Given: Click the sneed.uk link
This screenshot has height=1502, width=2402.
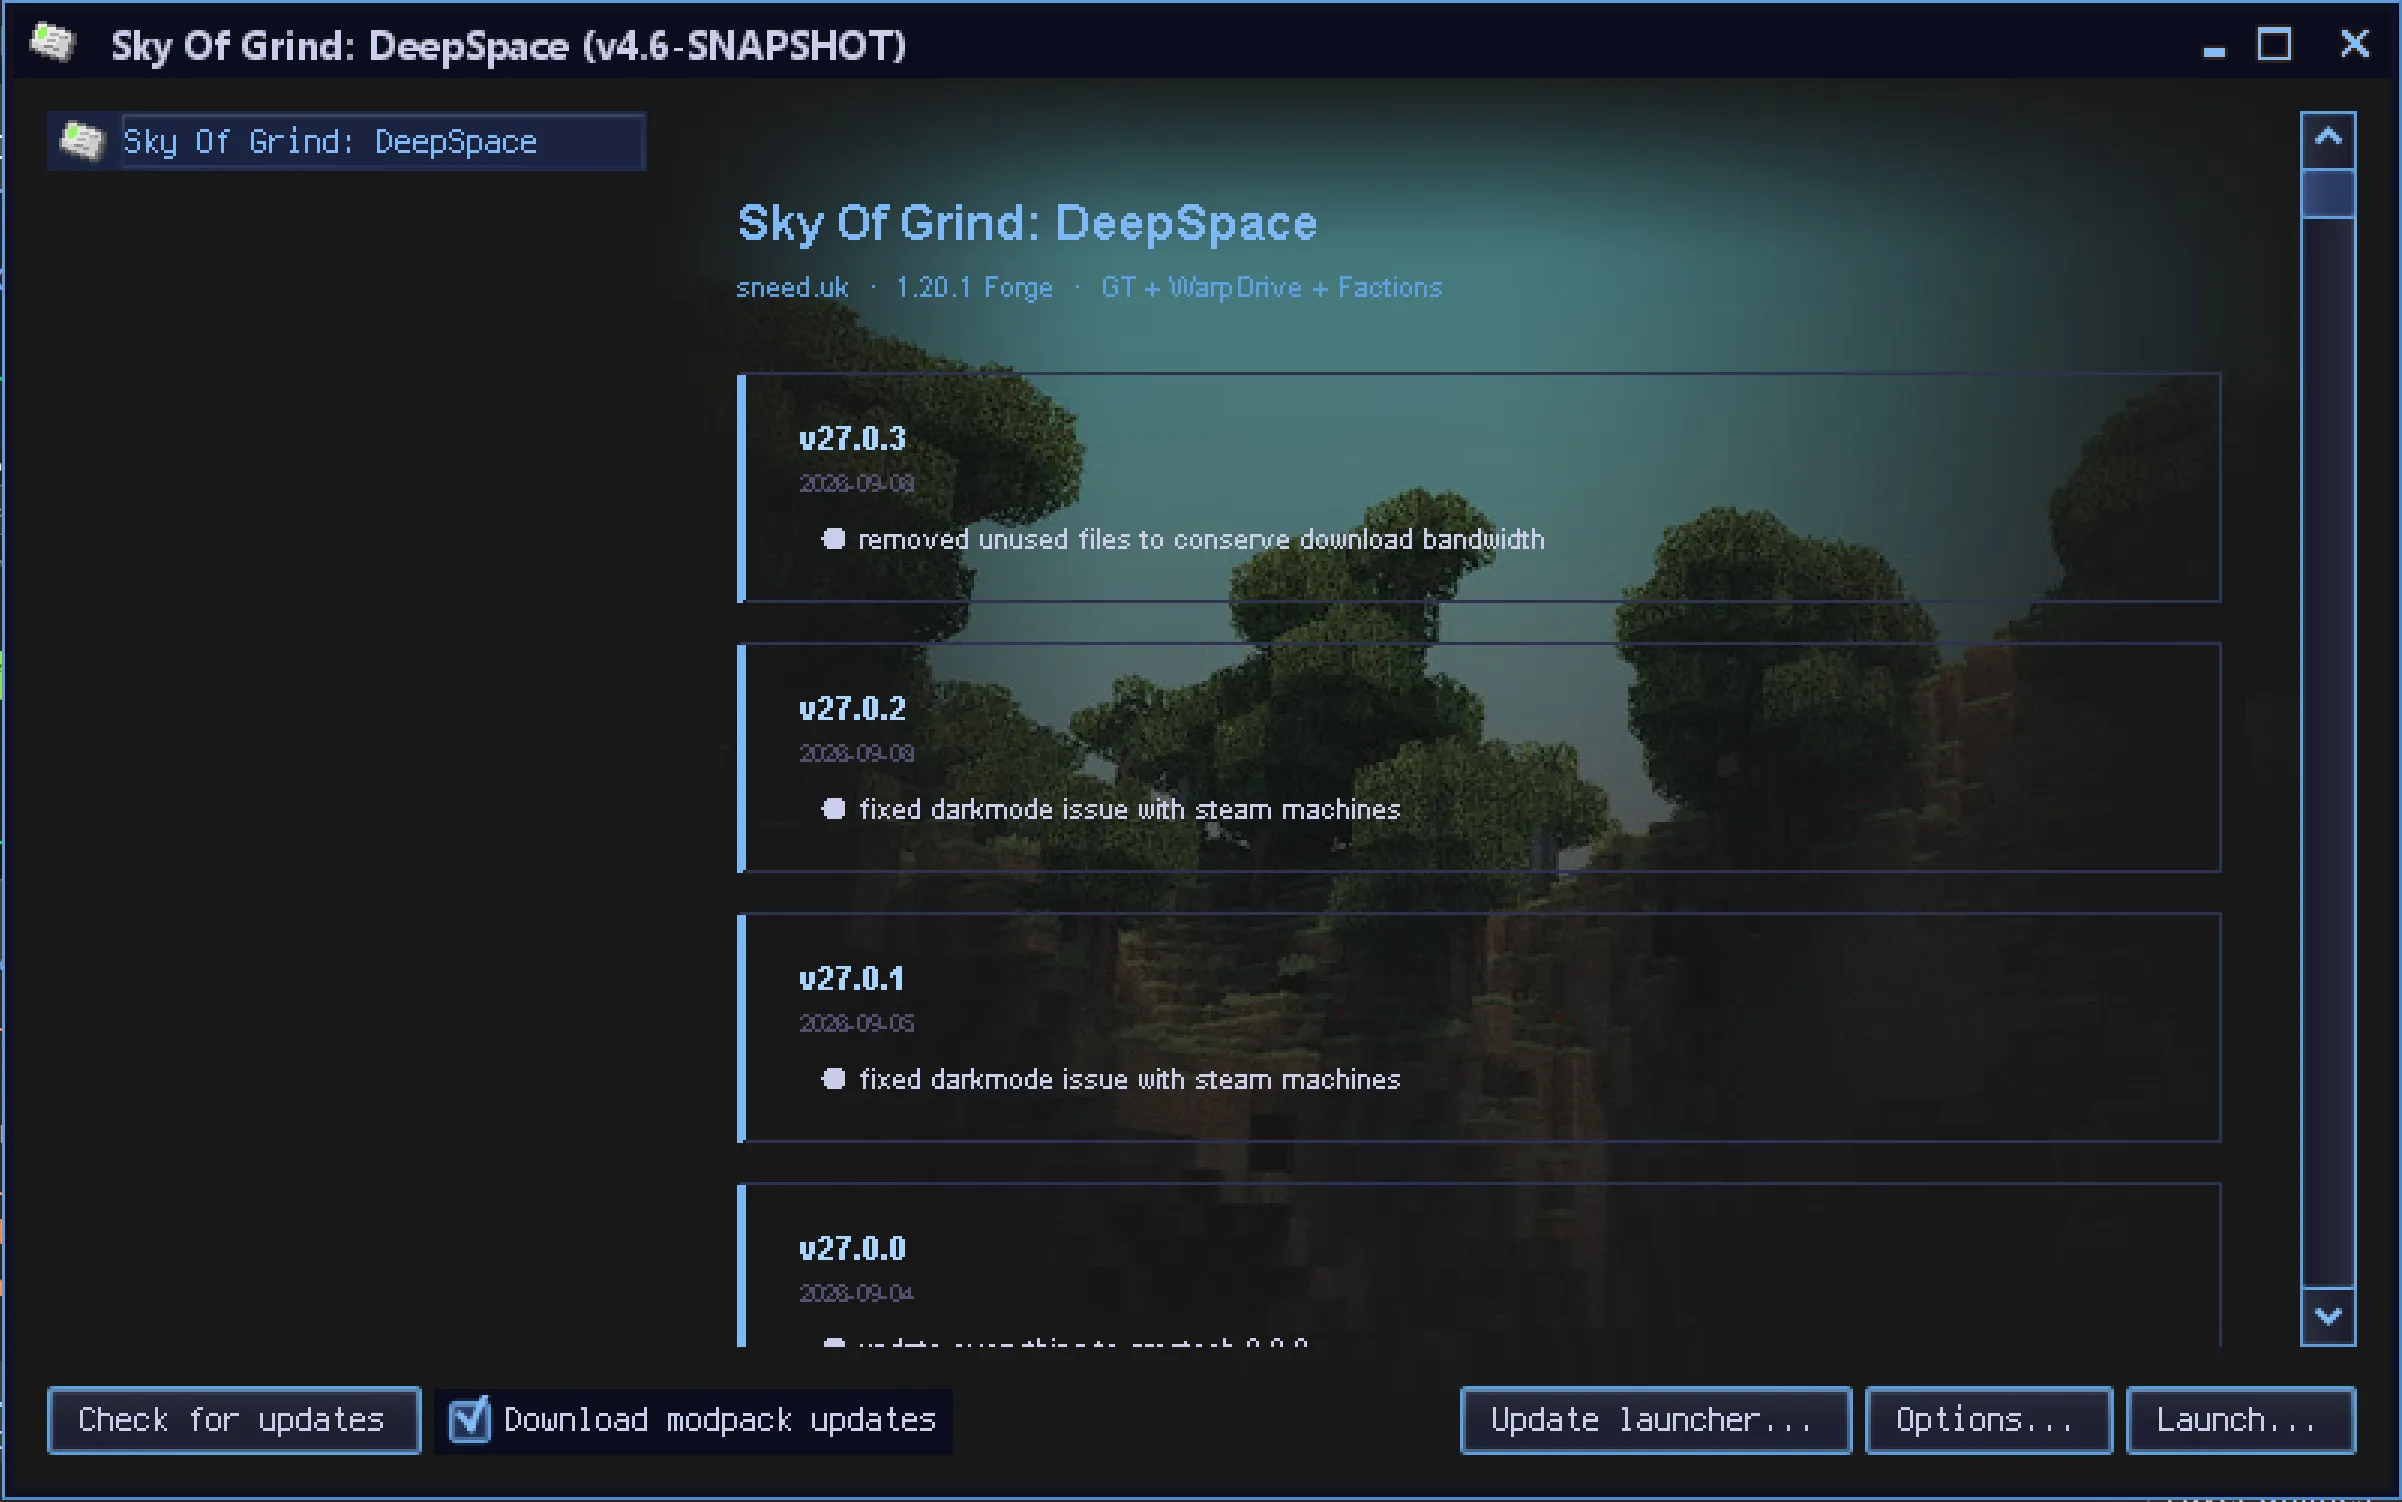Looking at the screenshot, I should (x=792, y=288).
